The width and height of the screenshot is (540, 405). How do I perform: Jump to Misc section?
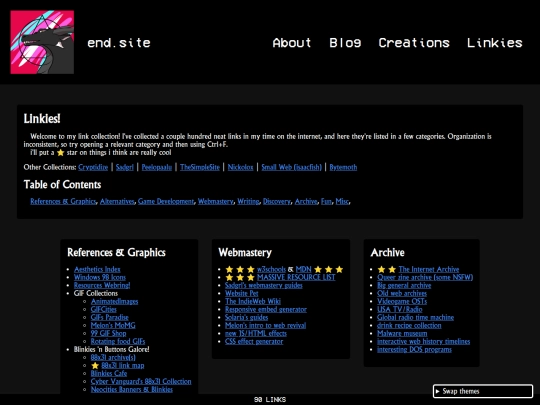coord(342,201)
